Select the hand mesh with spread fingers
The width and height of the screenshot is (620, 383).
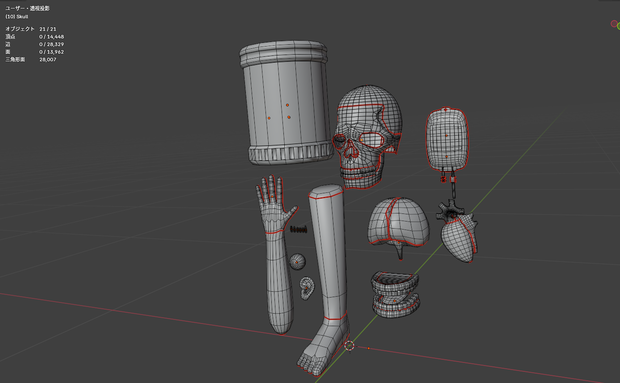pos(275,204)
